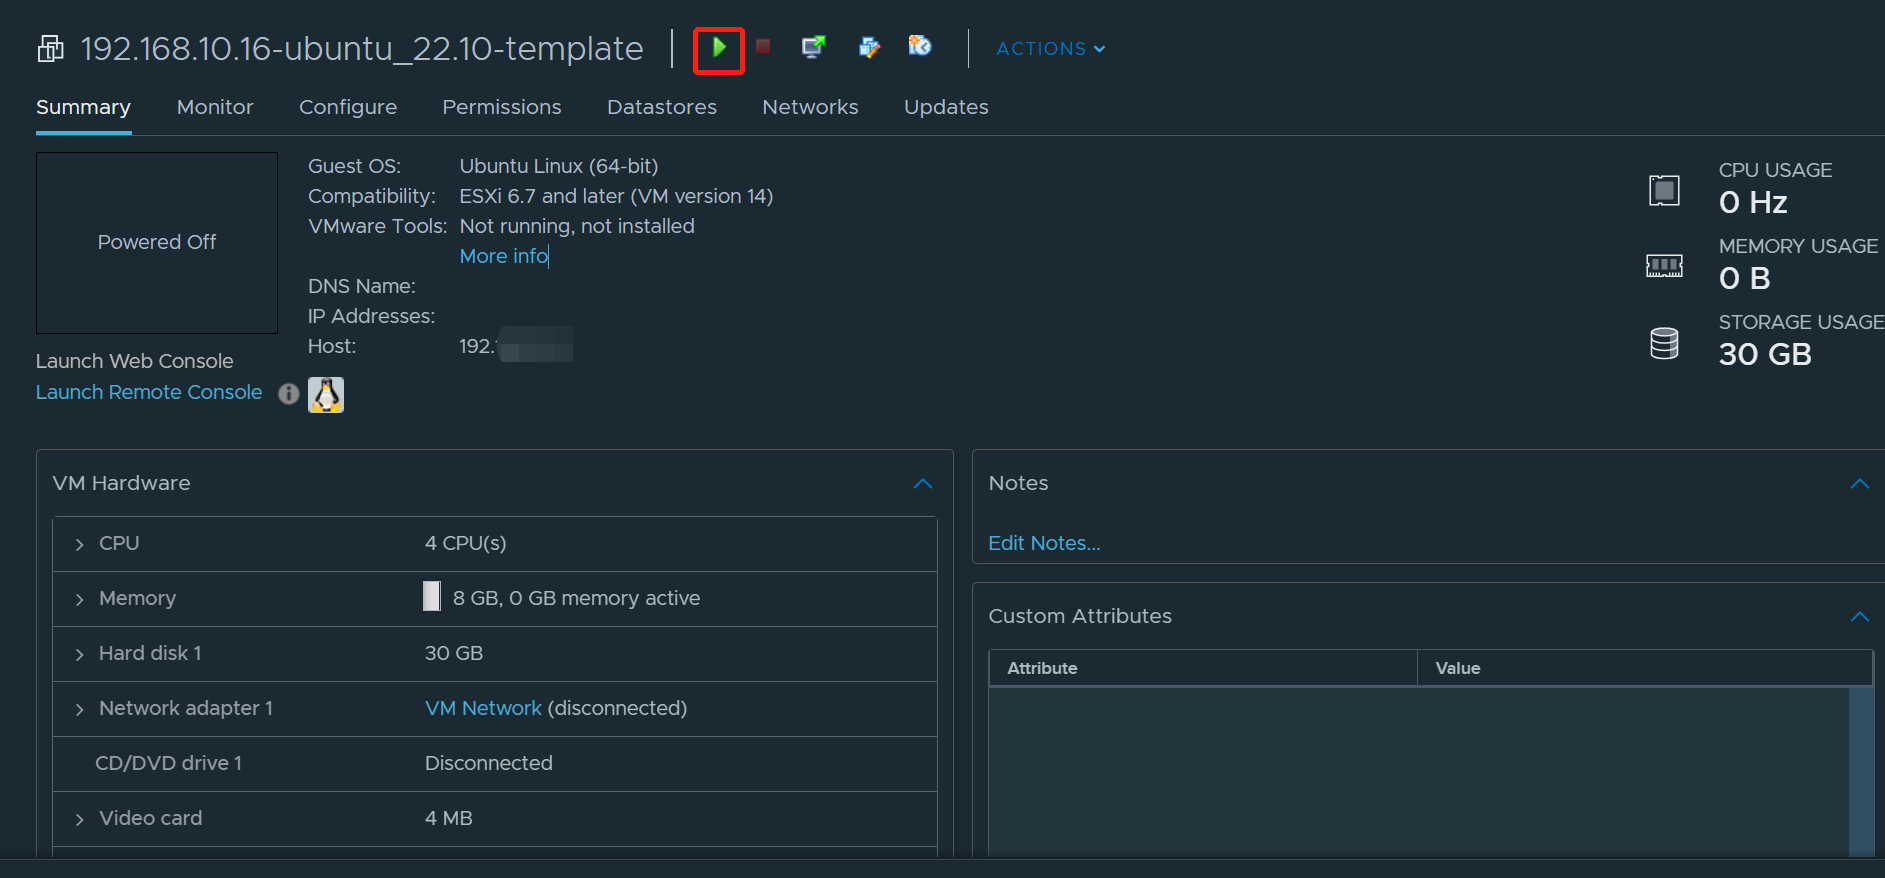Switch to the Summary tab
This screenshot has width=1885, height=878.
coord(83,107)
